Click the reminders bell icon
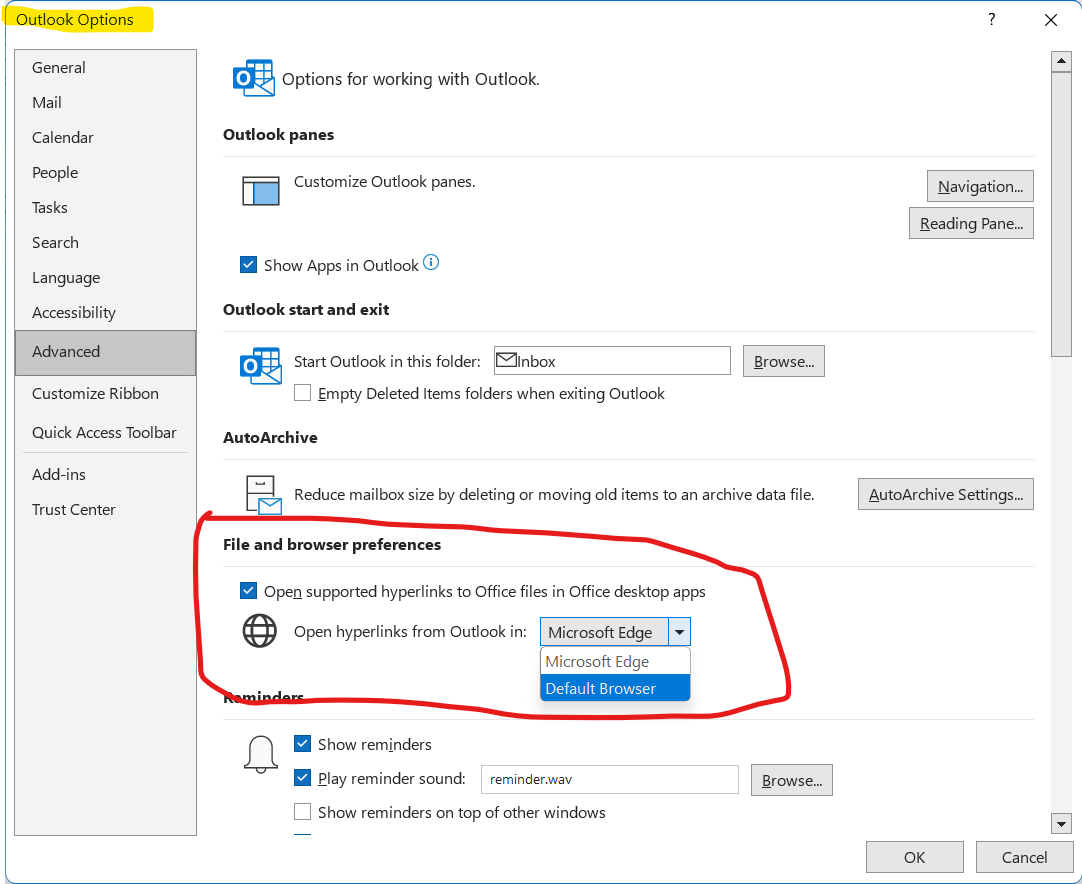This screenshot has height=884, width=1082. [261, 754]
